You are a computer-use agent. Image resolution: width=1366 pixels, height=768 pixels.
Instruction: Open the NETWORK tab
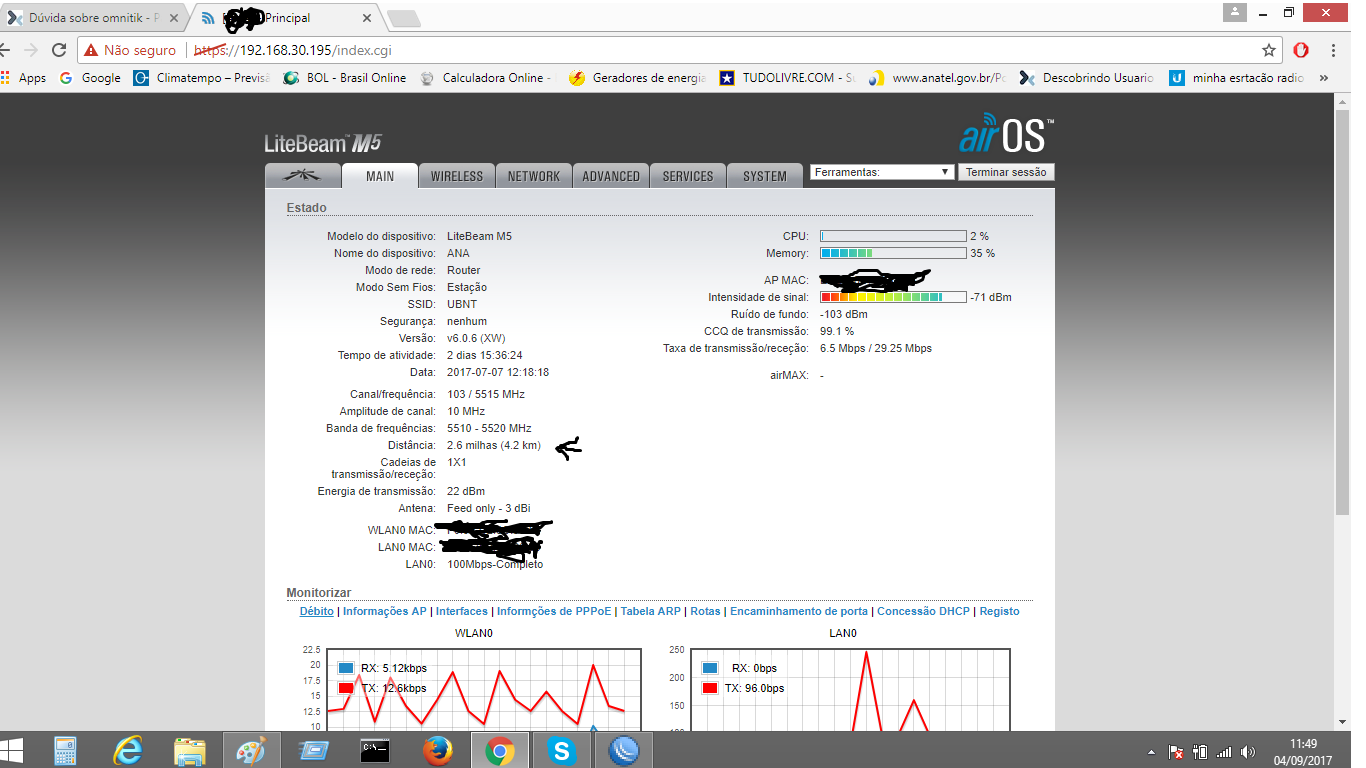(x=534, y=176)
